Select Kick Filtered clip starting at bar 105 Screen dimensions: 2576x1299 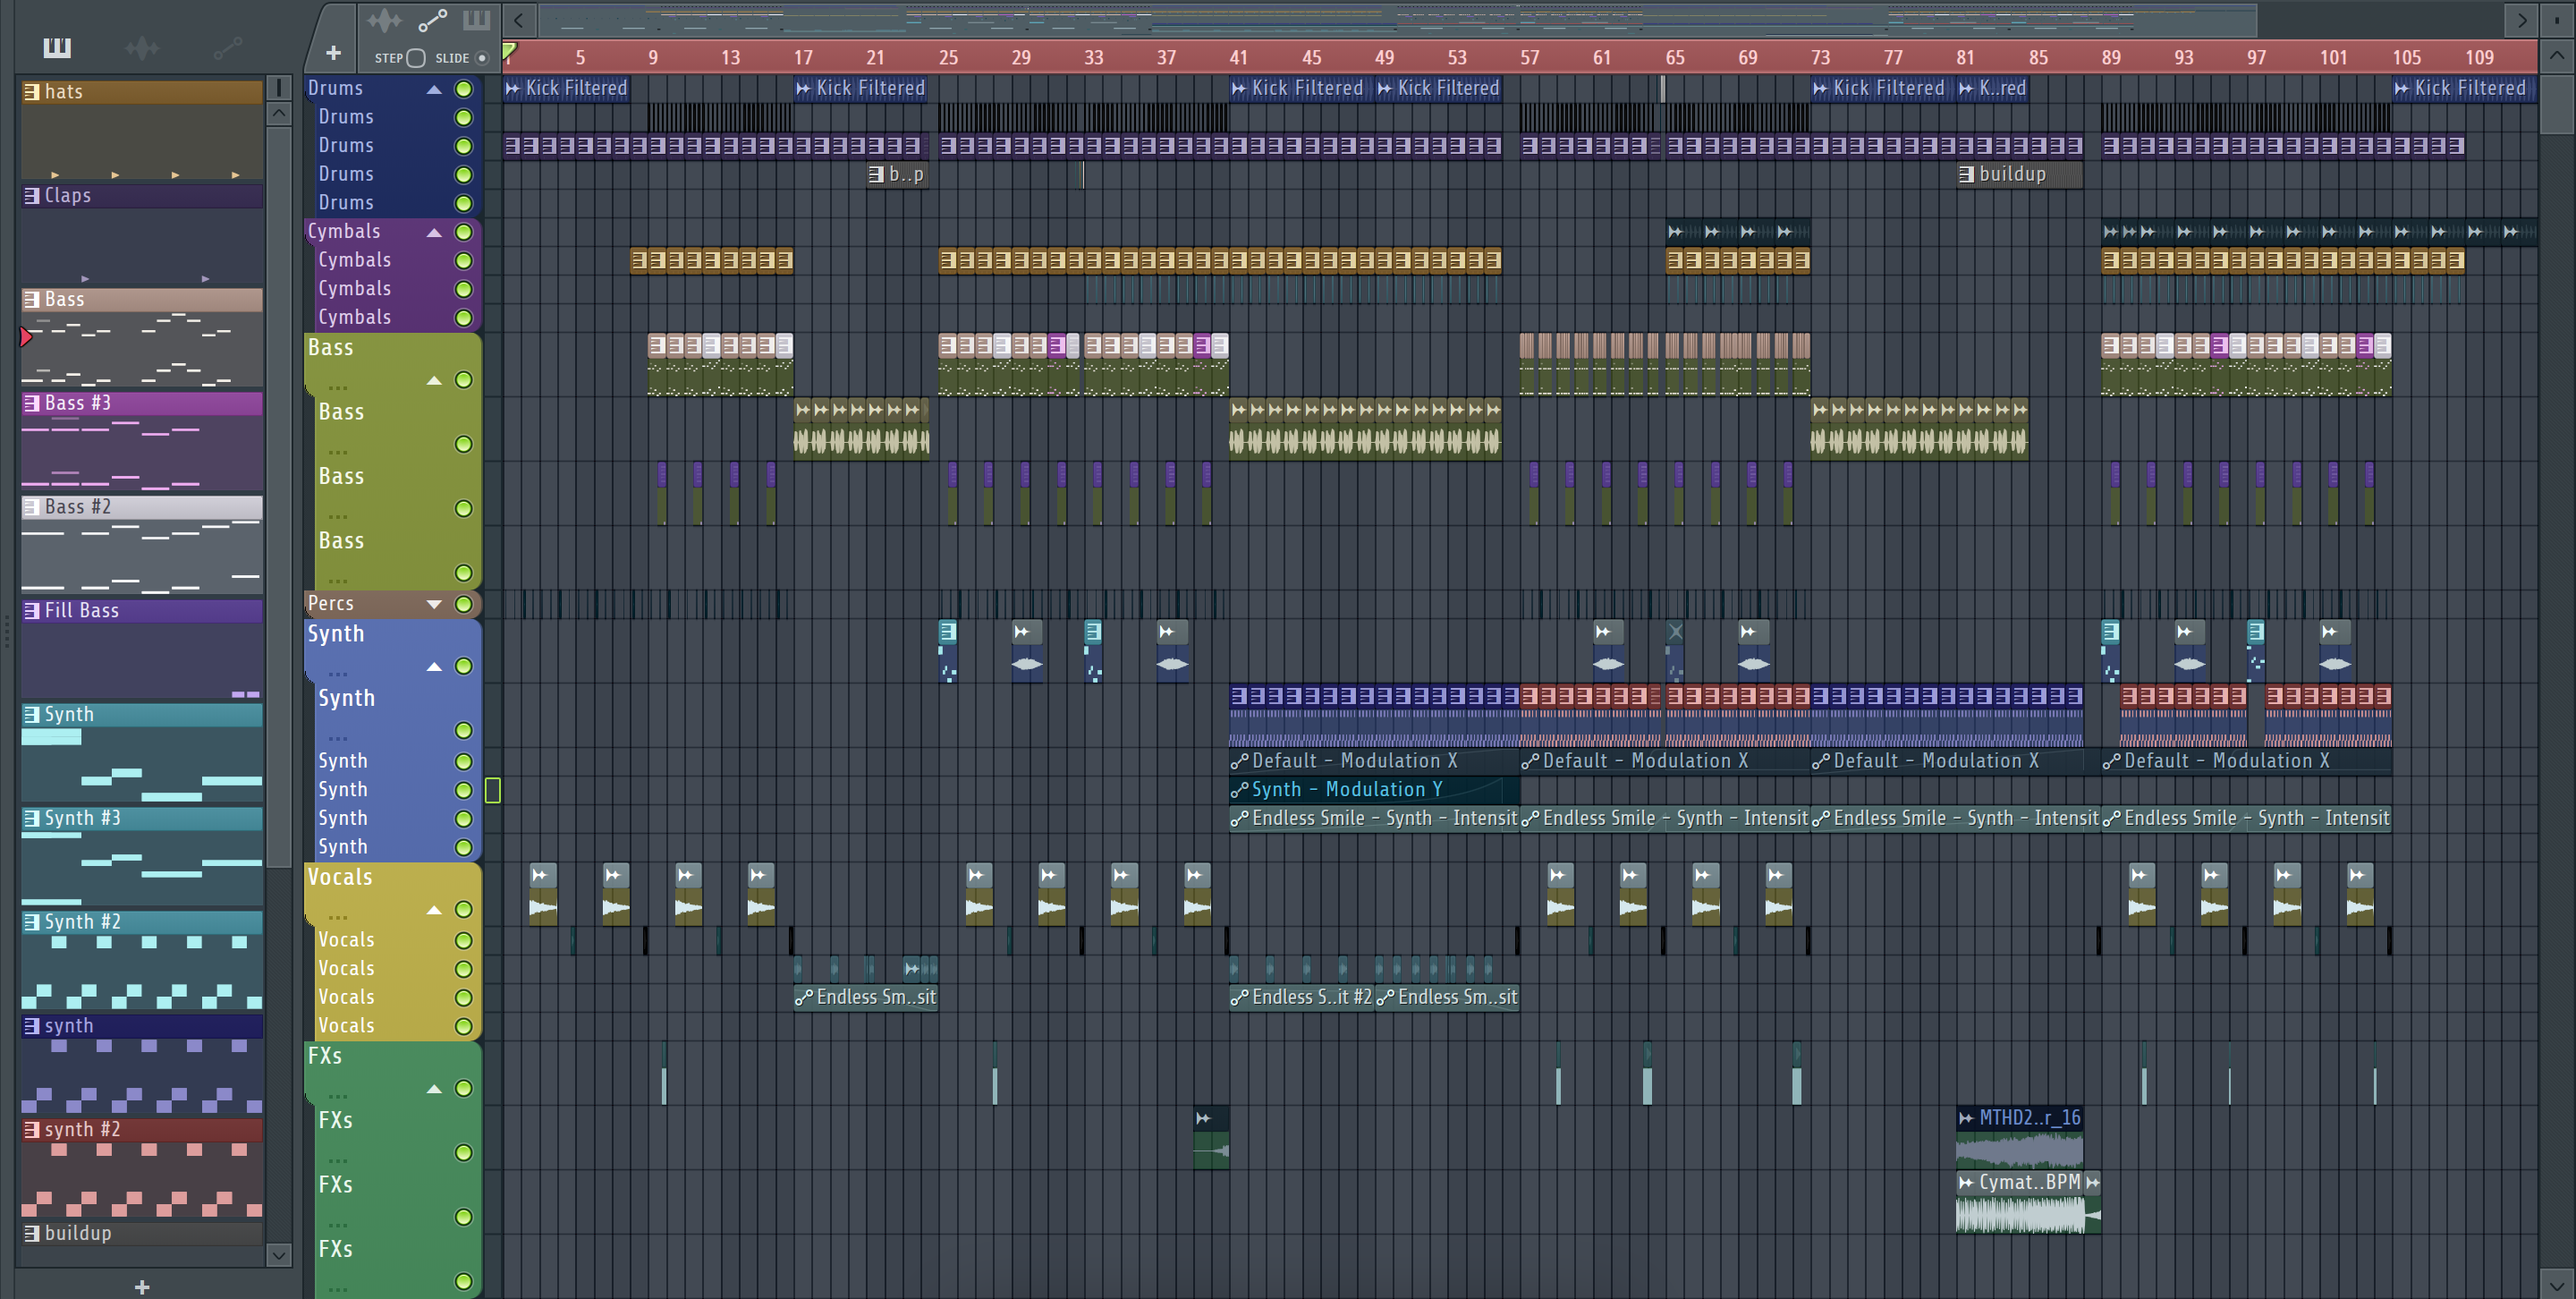[2463, 89]
